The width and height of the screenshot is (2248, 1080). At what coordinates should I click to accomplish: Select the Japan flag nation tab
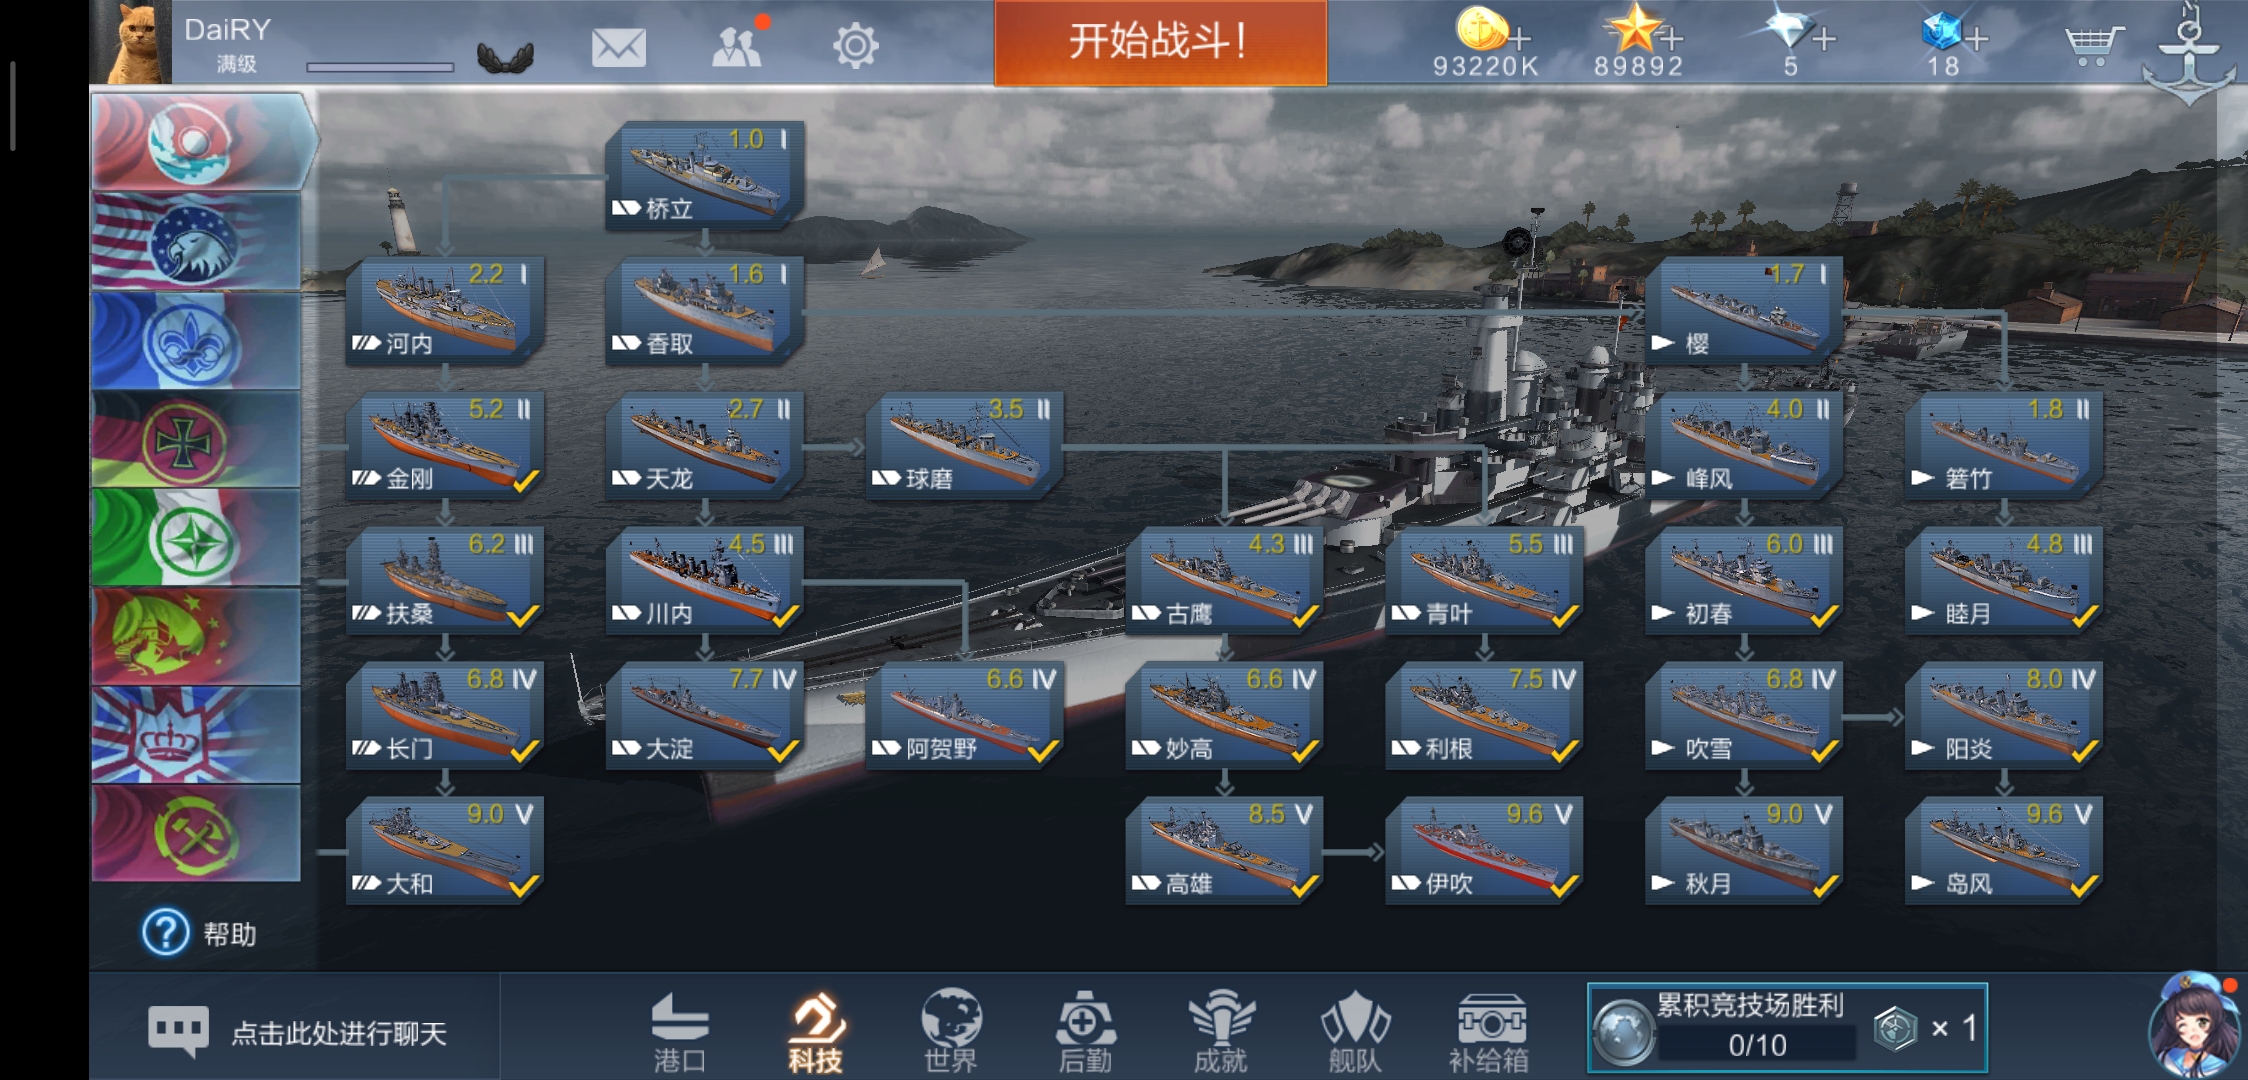point(198,141)
